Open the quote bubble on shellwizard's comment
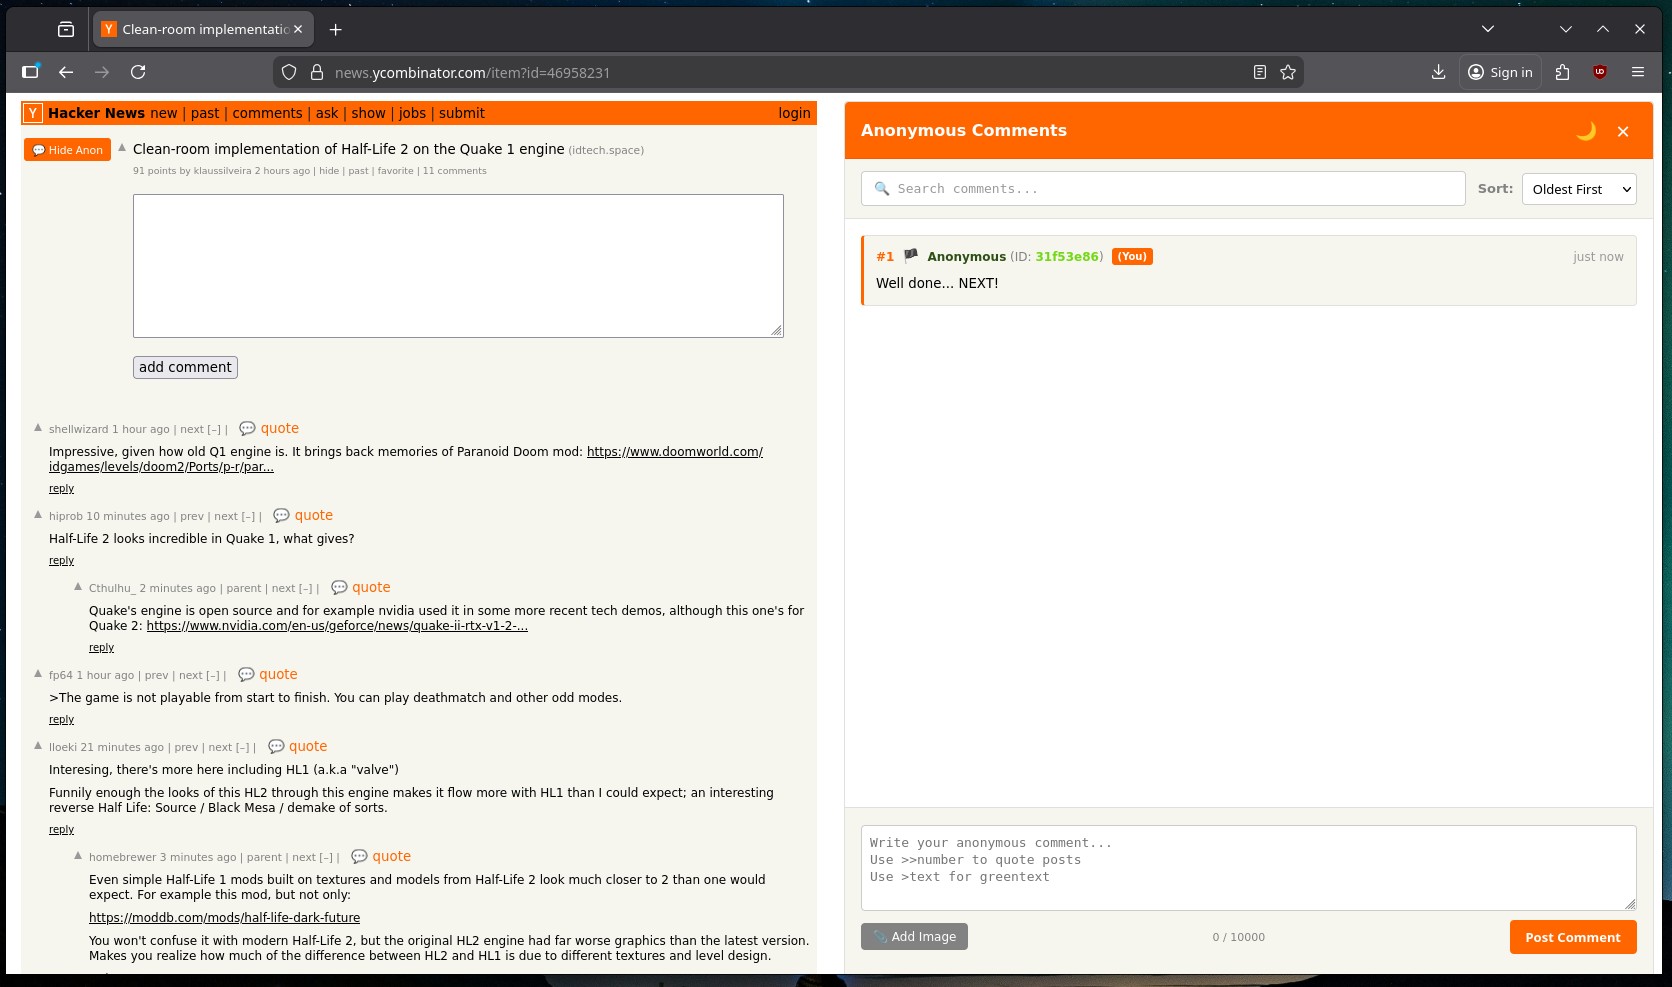1672x987 pixels. (x=247, y=428)
